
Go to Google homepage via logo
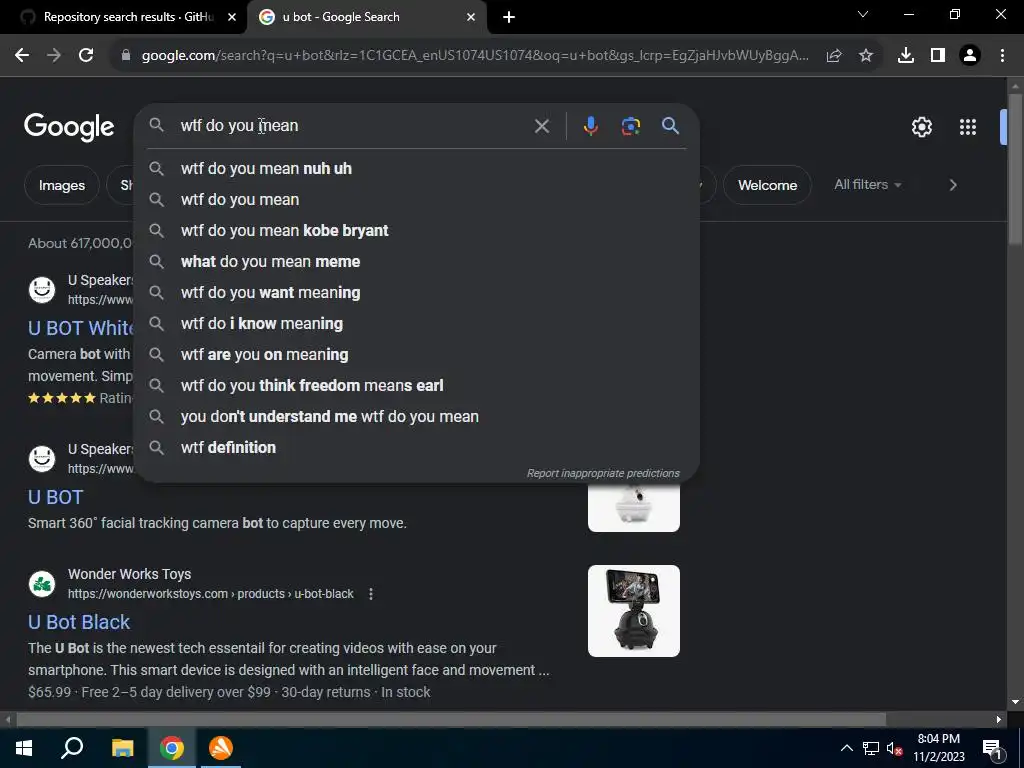pos(69,127)
